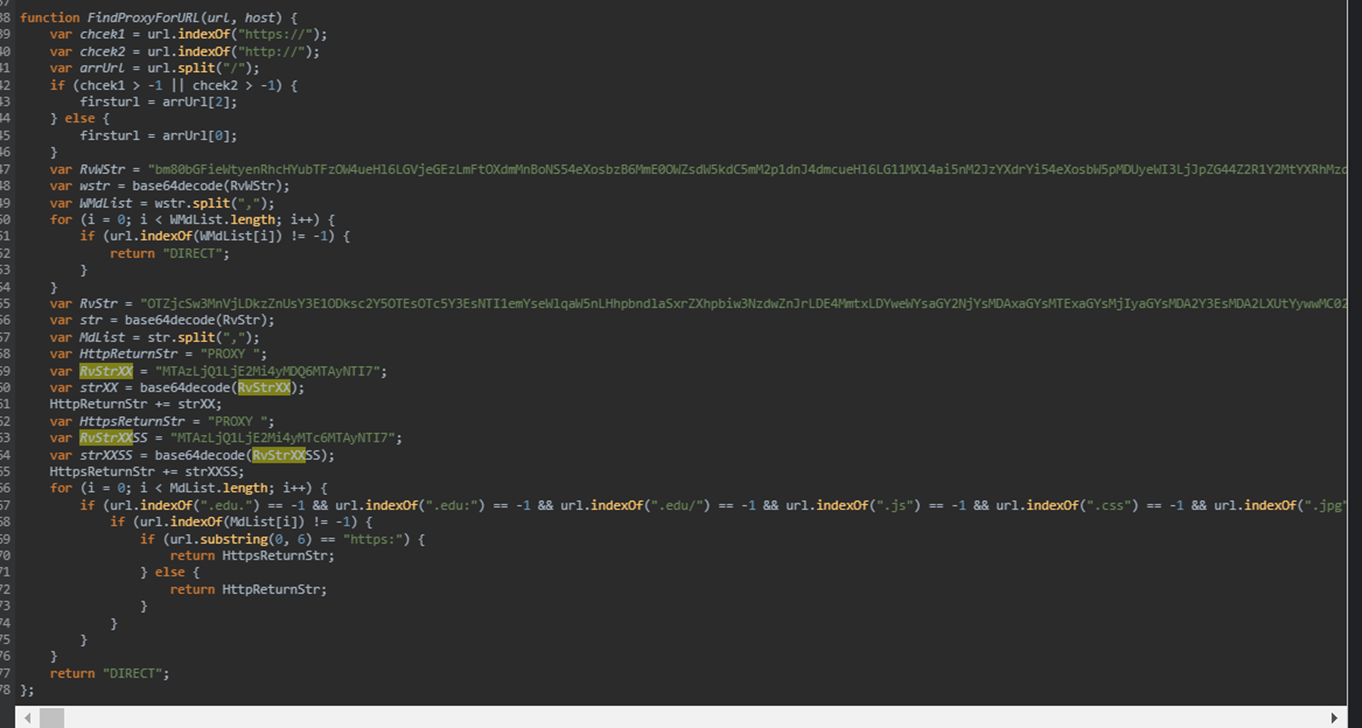Click the horizontal scrollbar thumb
1362x728 pixels.
(x=52, y=717)
